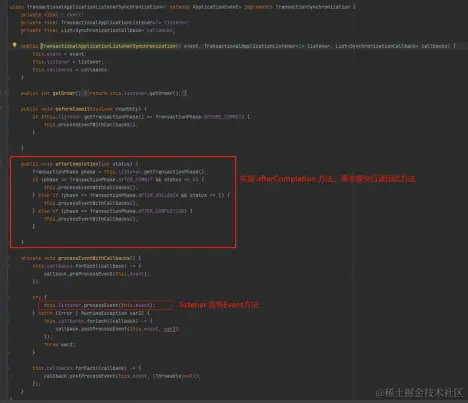The width and height of the screenshot is (468, 403).
Task: Click the afterCompletion method name
Action: coord(77,164)
